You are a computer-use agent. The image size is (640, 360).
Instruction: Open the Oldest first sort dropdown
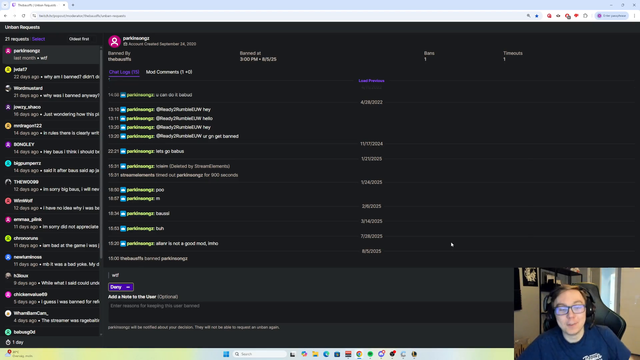point(79,39)
